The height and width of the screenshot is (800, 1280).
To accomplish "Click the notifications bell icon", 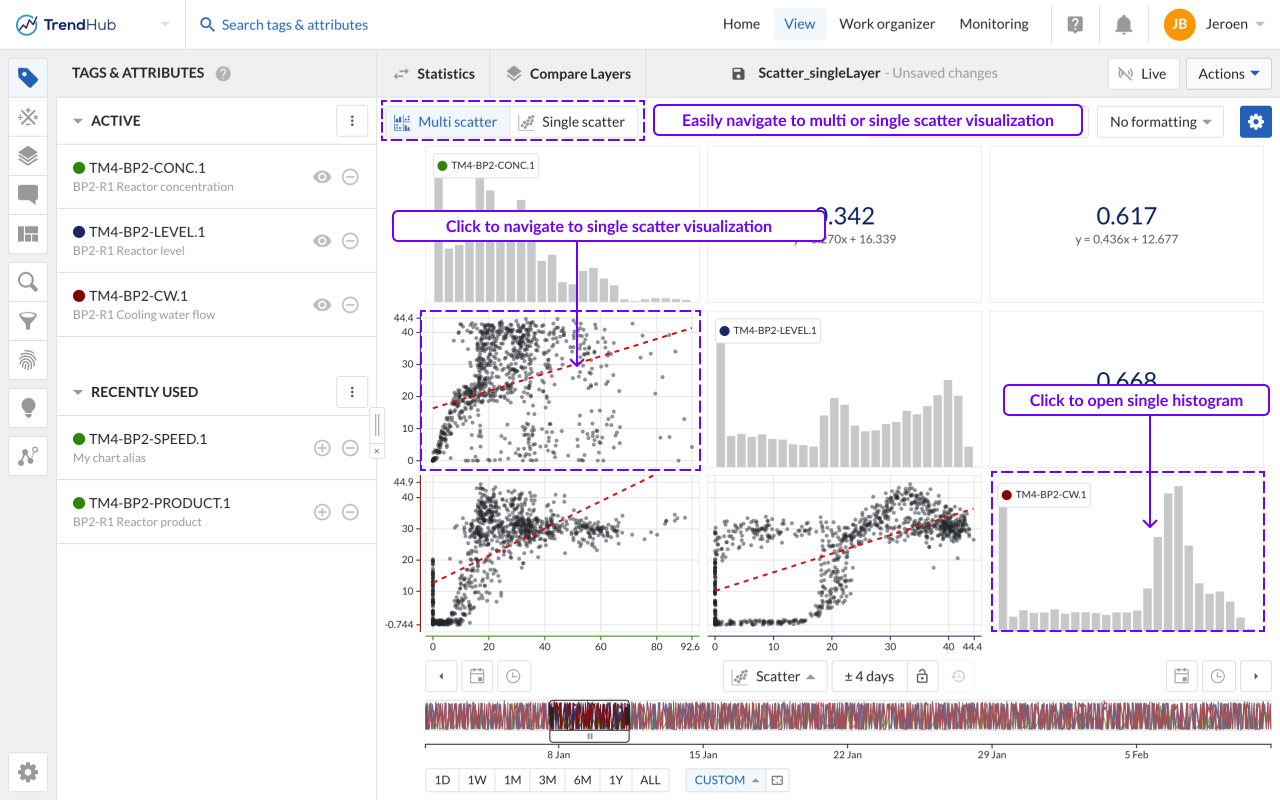I will click(x=1124, y=24).
